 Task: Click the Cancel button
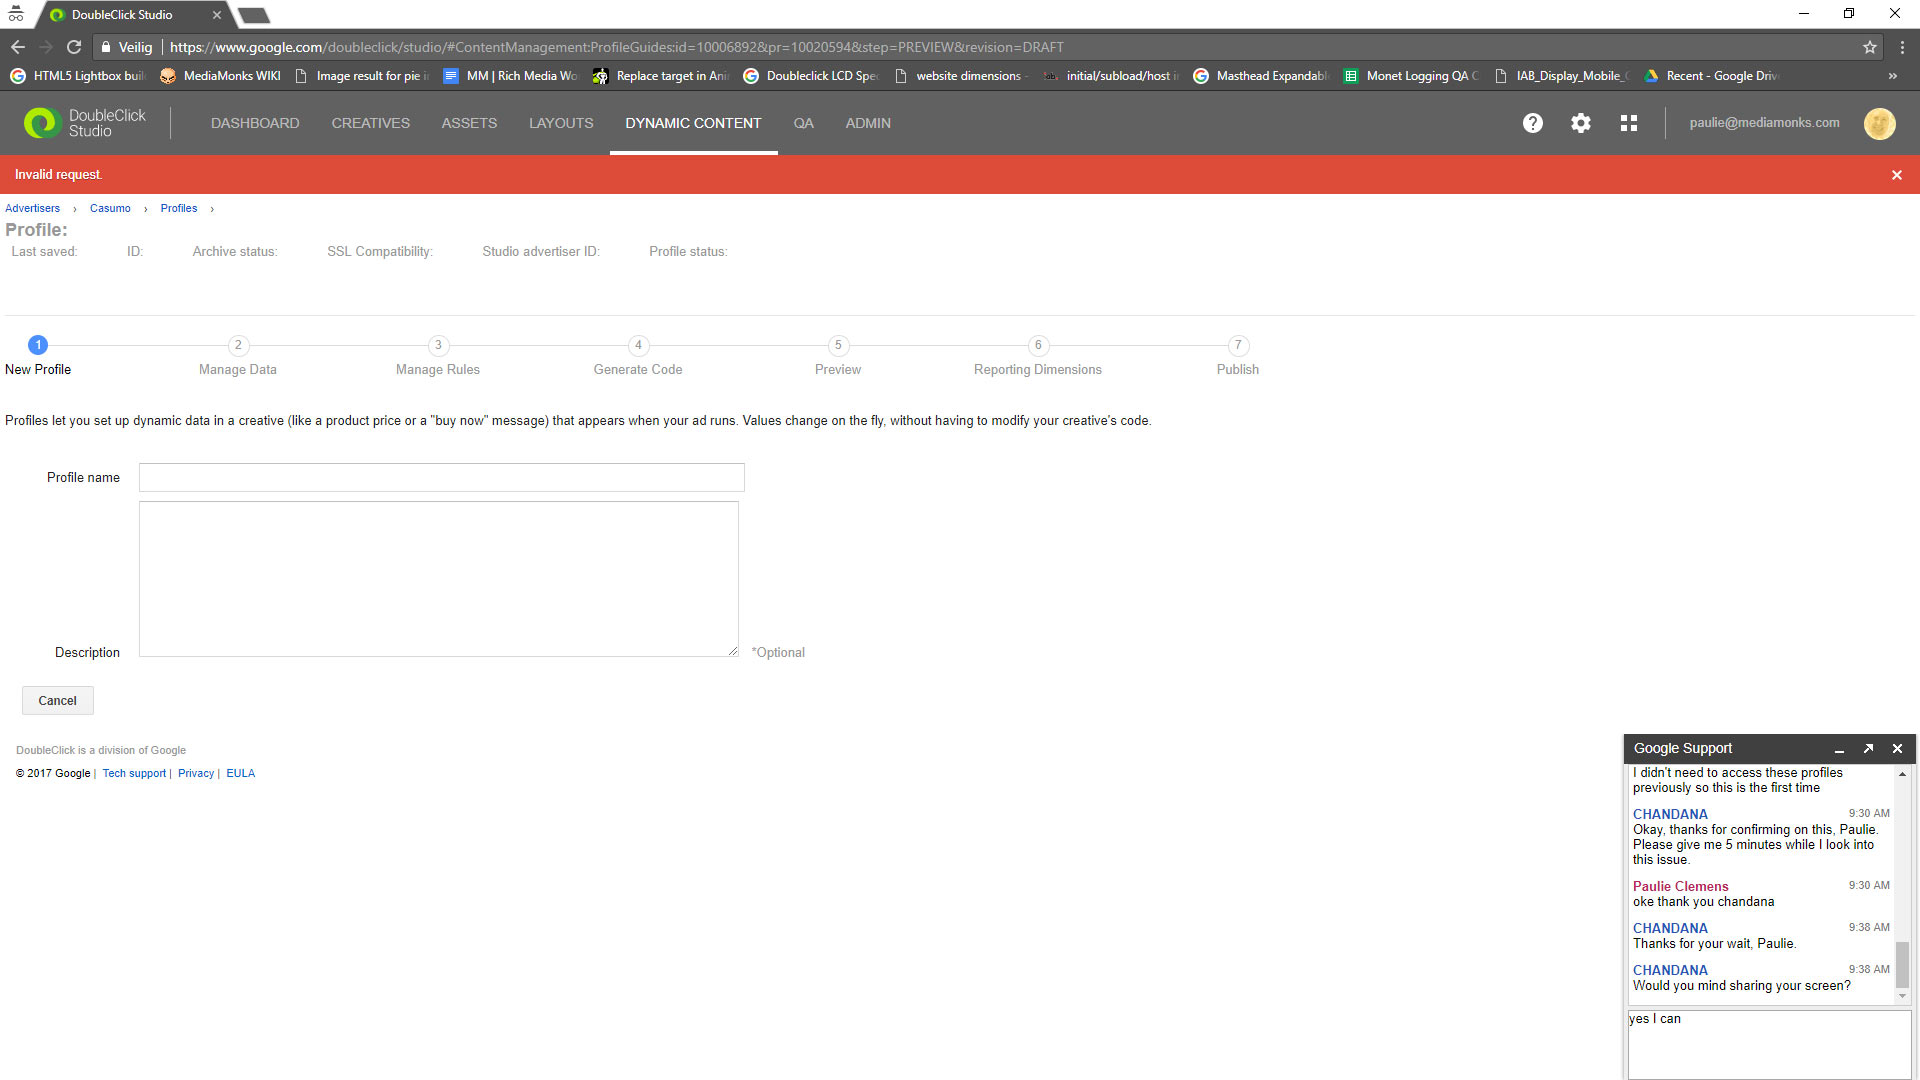[58, 701]
